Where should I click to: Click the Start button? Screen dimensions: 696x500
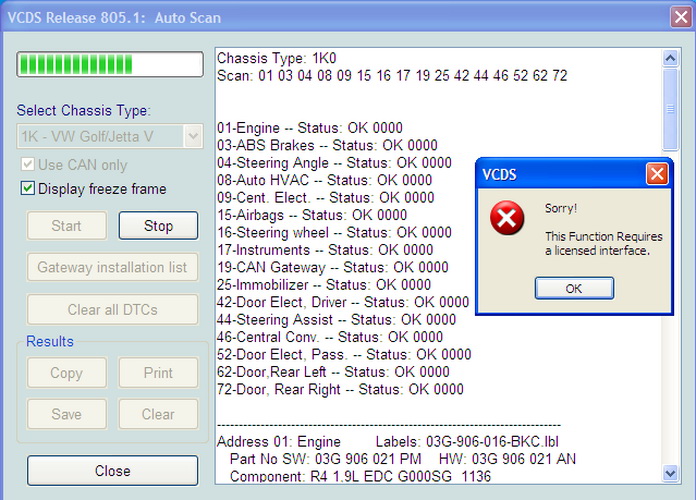tap(67, 226)
